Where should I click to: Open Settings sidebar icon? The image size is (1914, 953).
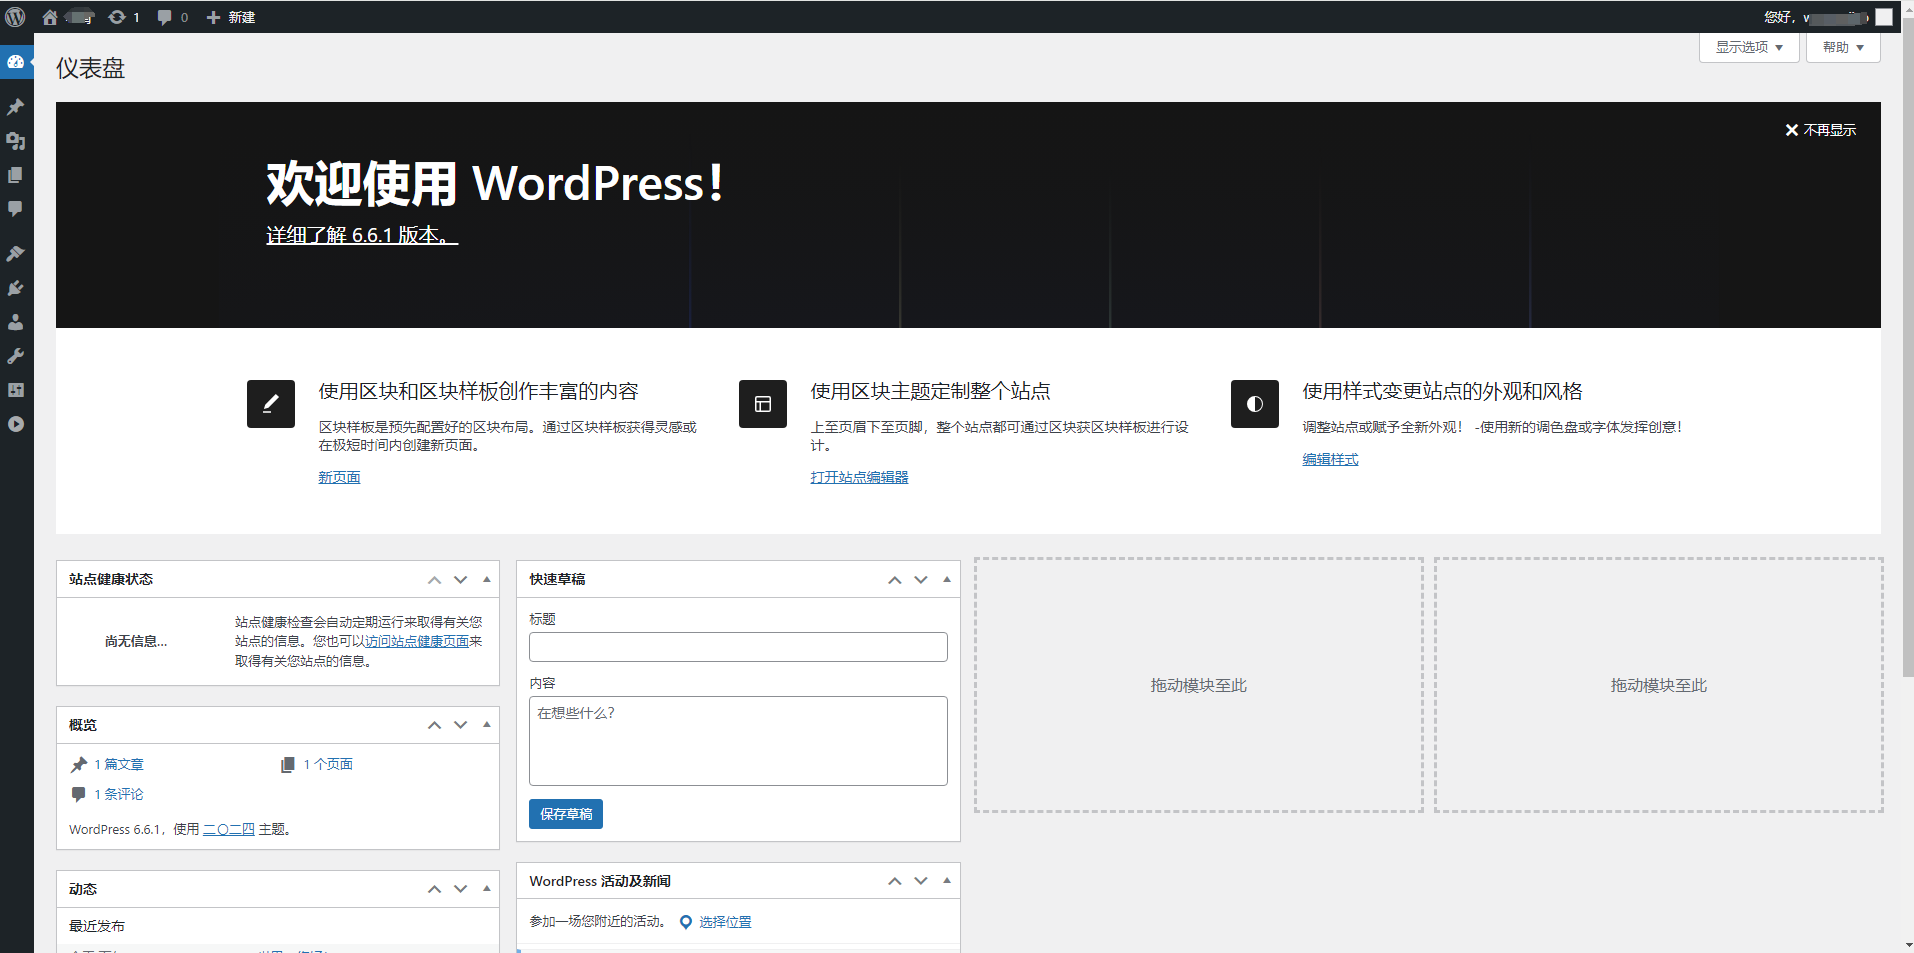click(x=16, y=390)
